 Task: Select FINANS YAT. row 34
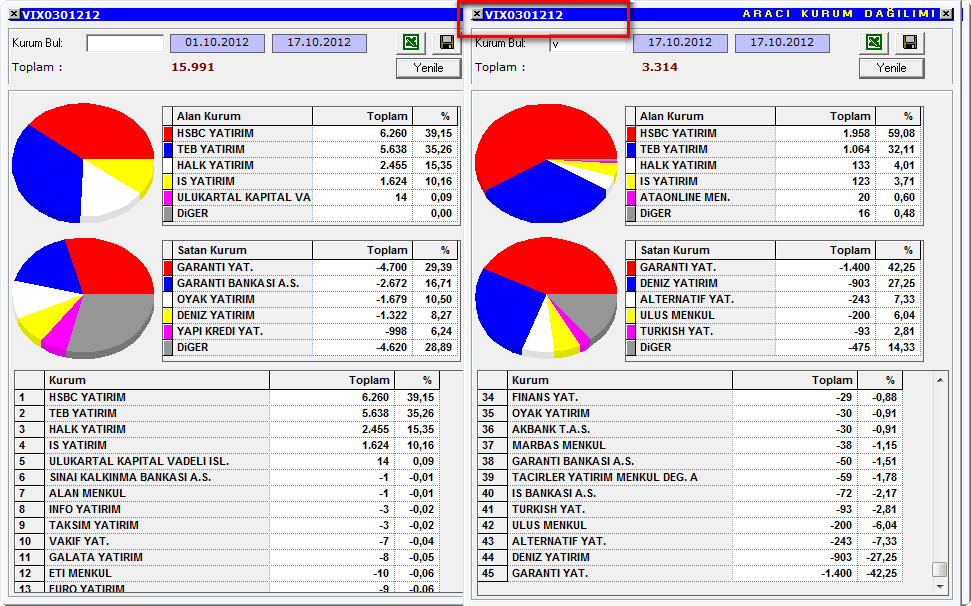(x=690, y=397)
